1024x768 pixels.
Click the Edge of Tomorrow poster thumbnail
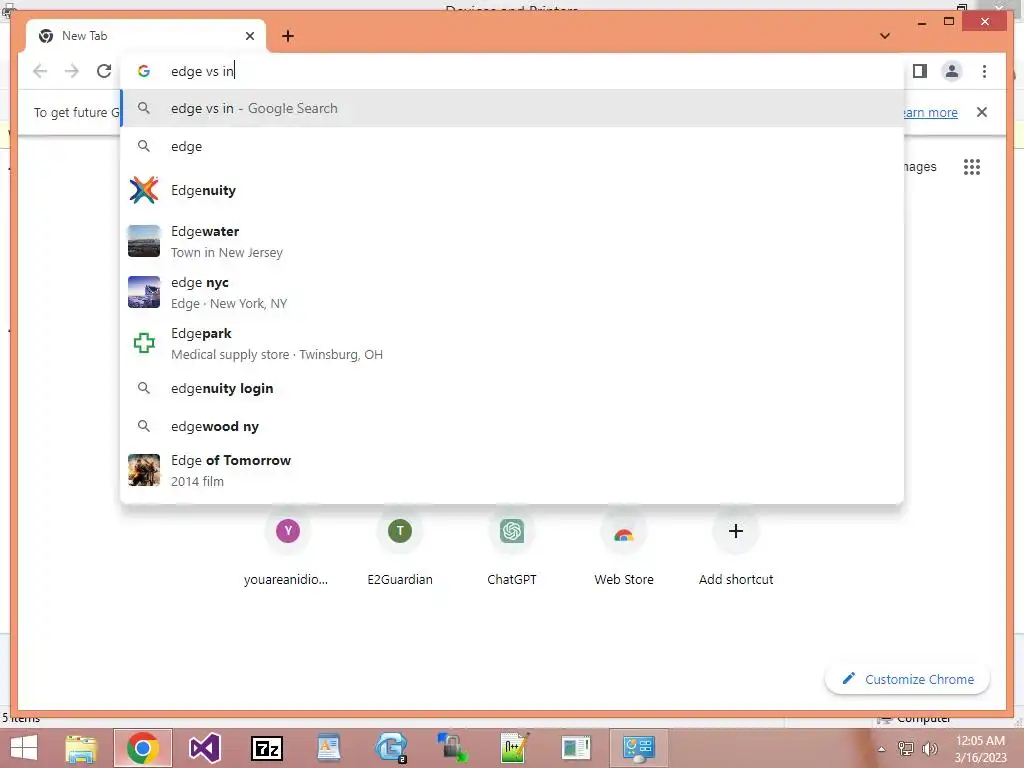pyautogui.click(x=144, y=470)
